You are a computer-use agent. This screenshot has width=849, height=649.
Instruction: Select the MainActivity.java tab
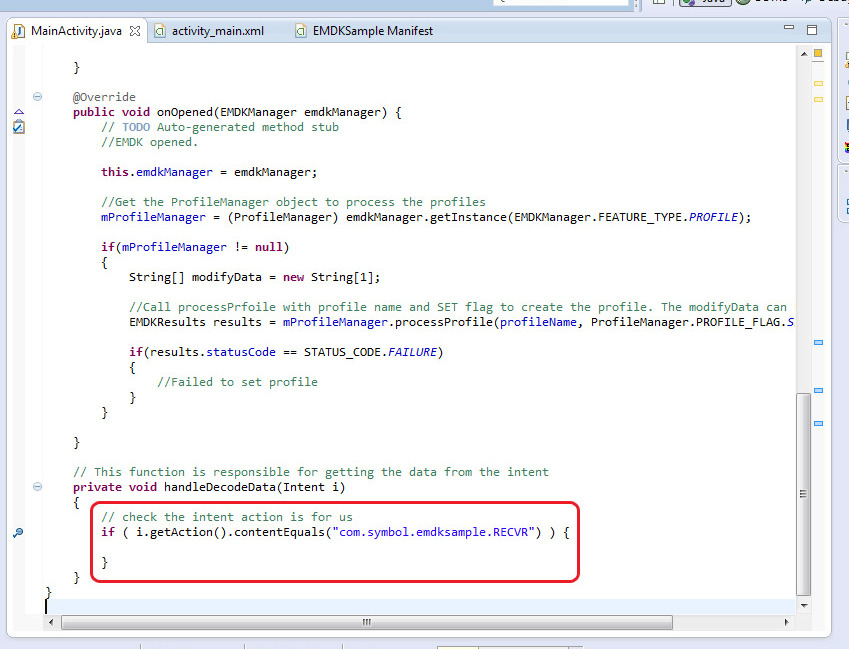[x=75, y=31]
